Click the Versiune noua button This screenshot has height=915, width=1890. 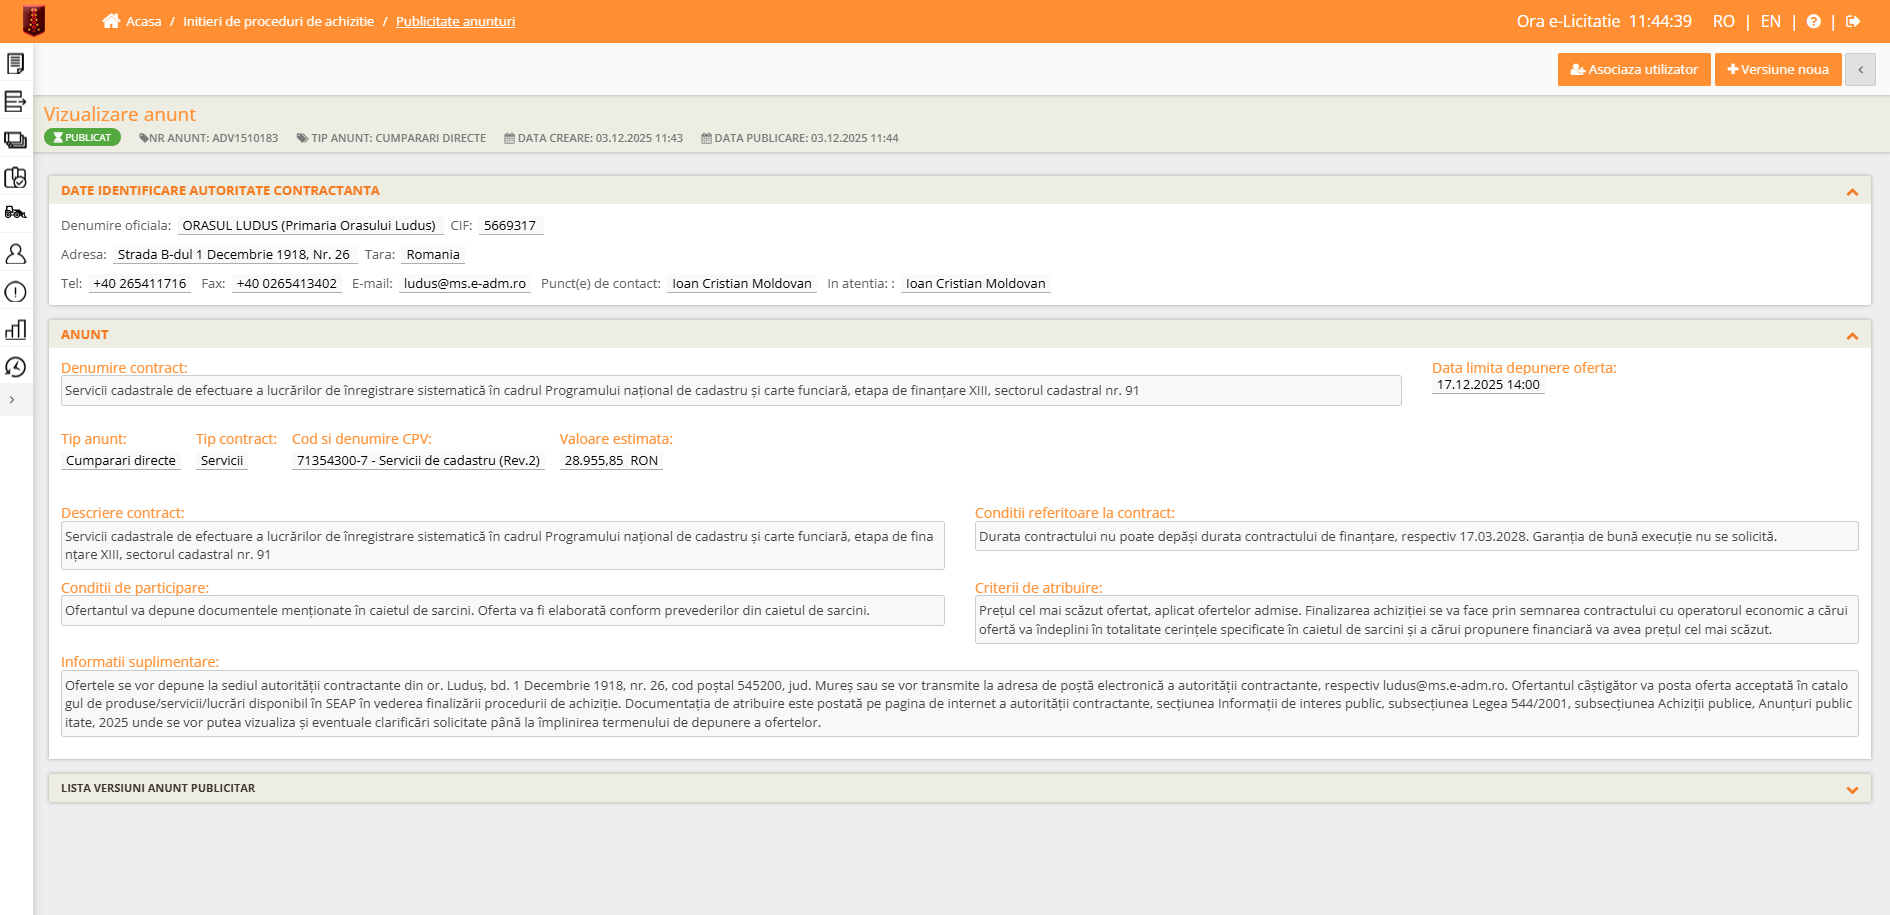point(1778,70)
